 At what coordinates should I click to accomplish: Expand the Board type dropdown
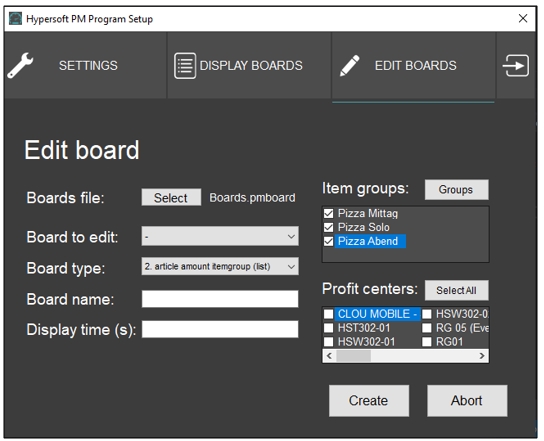pos(220,266)
